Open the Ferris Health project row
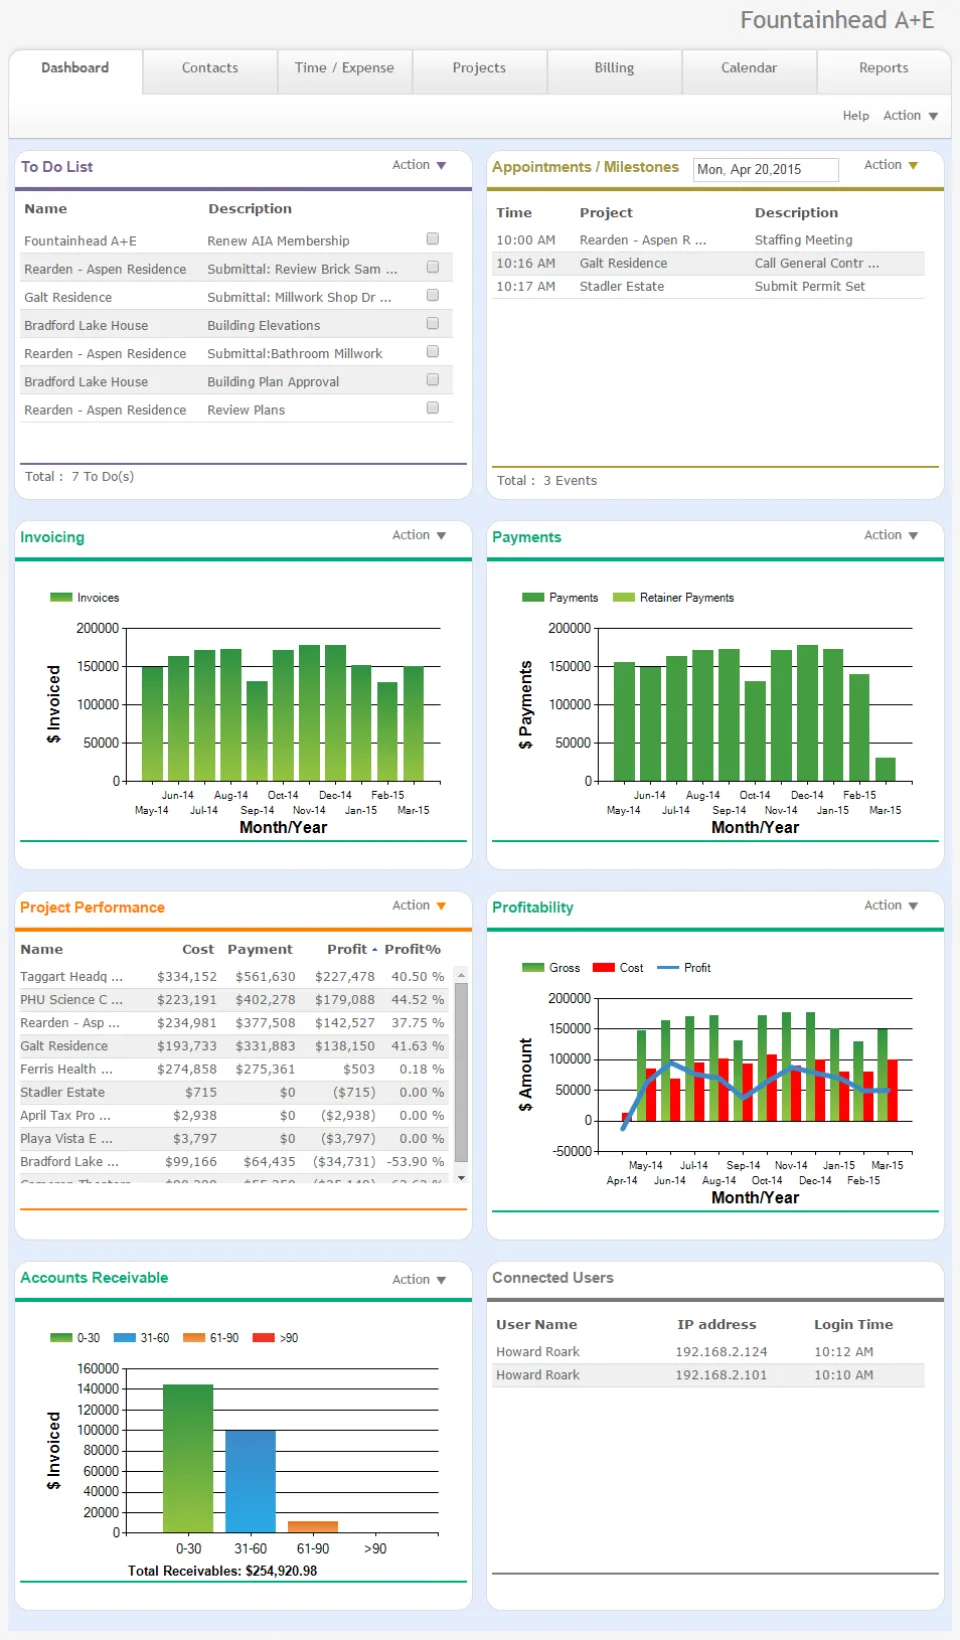This screenshot has height=1640, width=960. 235,1068
